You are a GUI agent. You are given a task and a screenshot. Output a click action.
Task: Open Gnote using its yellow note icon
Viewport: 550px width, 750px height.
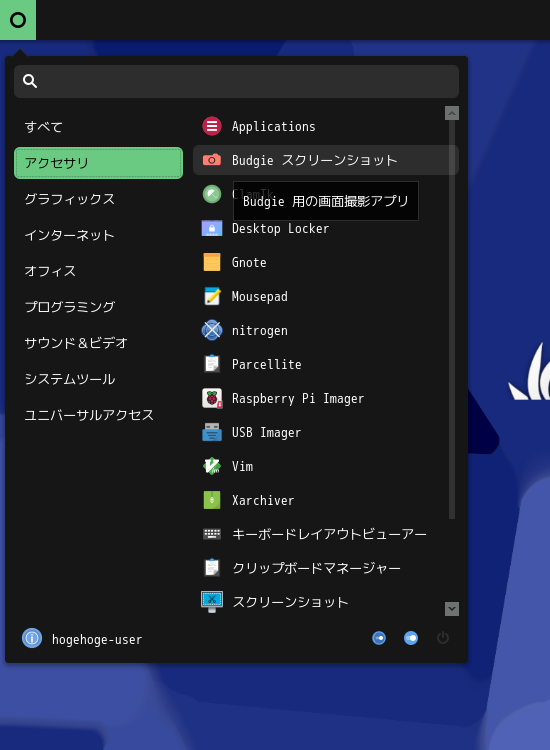pyautogui.click(x=212, y=262)
